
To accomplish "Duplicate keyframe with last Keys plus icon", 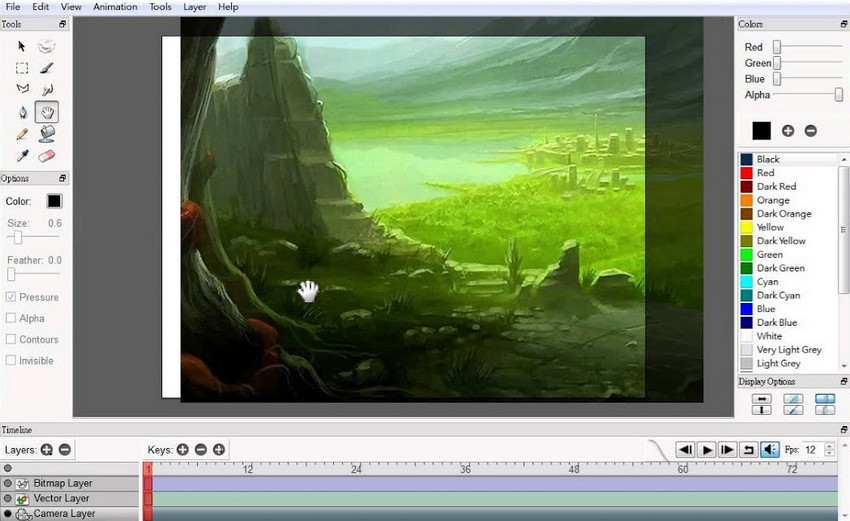I will (218, 449).
